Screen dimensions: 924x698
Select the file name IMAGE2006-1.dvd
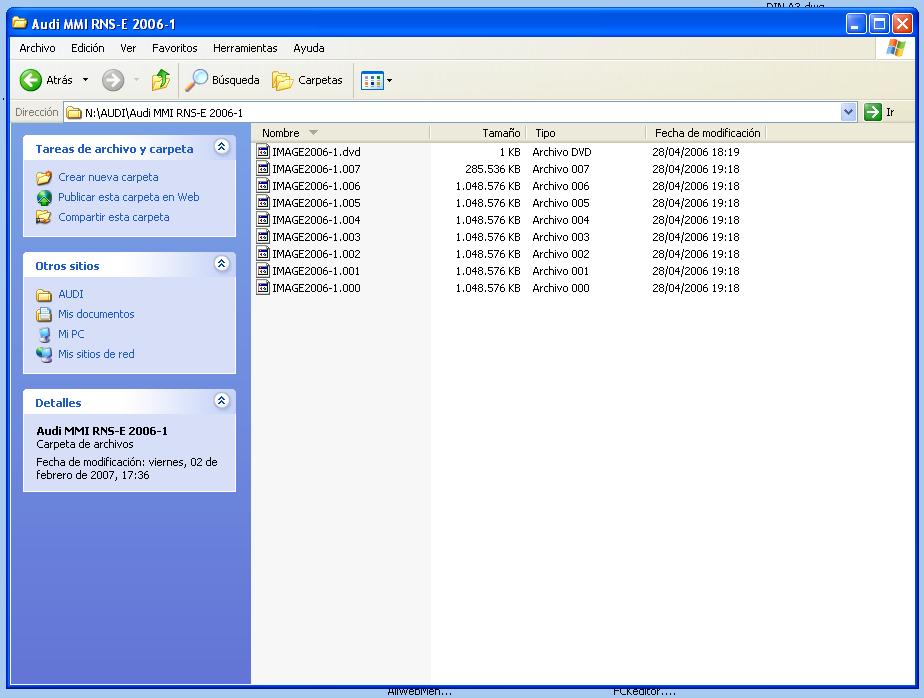[x=316, y=152]
